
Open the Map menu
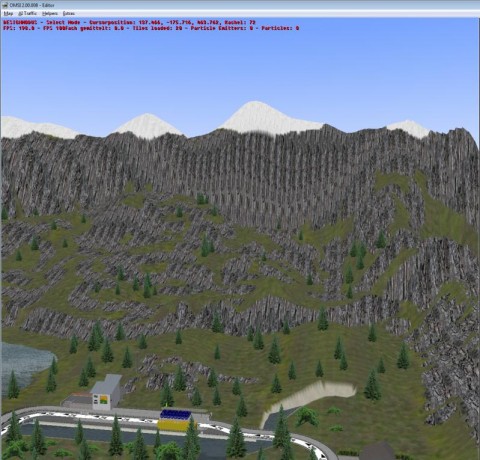(x=8, y=13)
